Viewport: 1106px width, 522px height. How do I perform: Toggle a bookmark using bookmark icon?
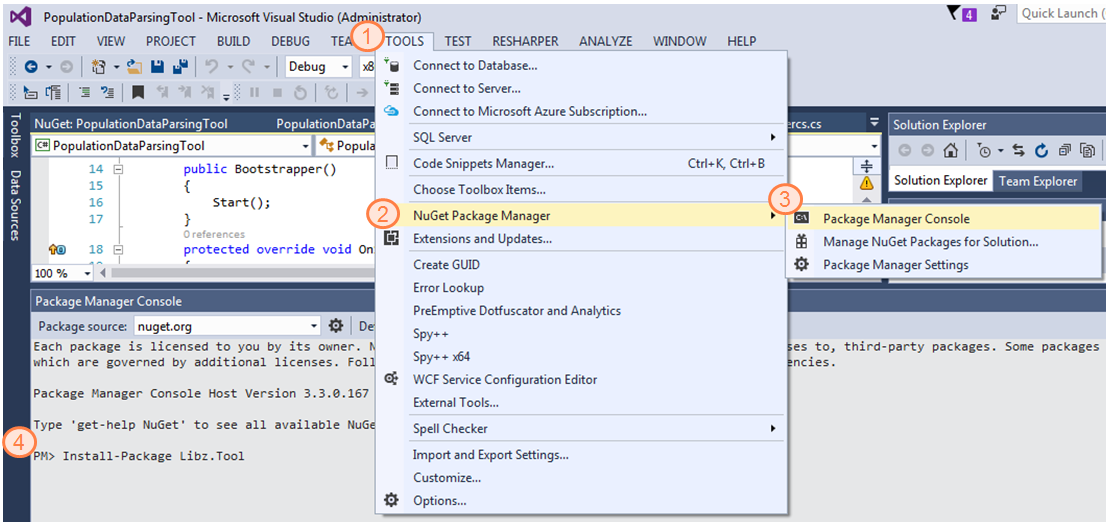[x=138, y=92]
